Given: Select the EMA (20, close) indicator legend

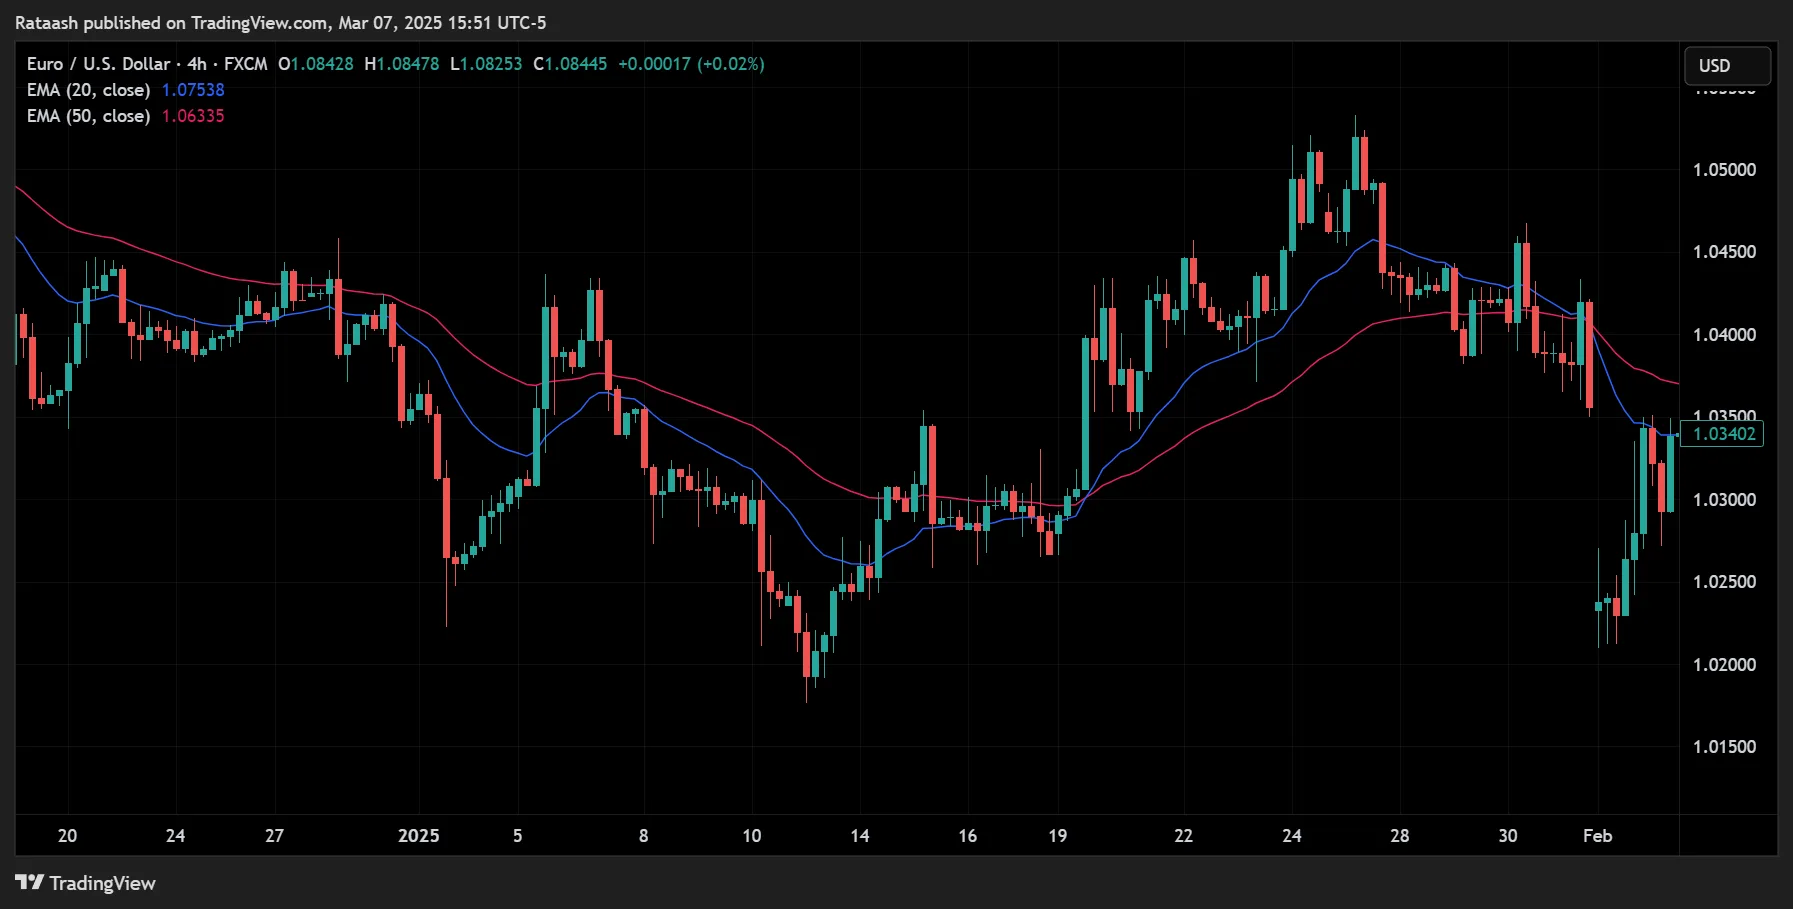Looking at the screenshot, I should click(89, 89).
